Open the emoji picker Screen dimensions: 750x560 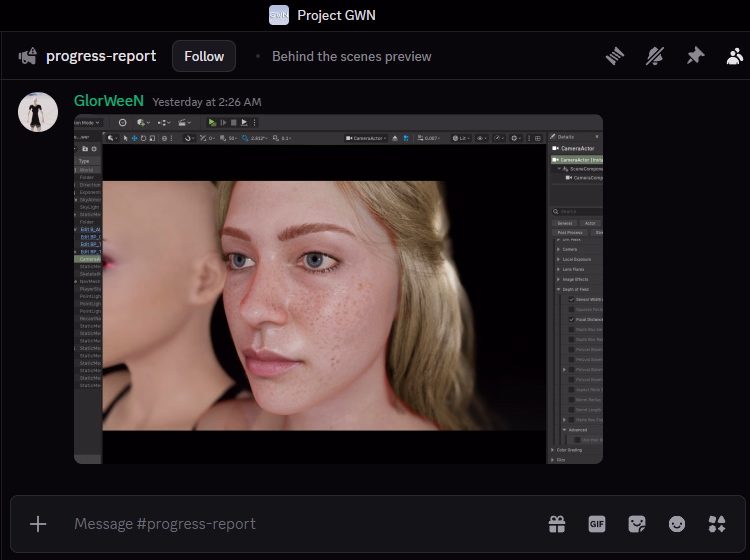[x=677, y=524]
